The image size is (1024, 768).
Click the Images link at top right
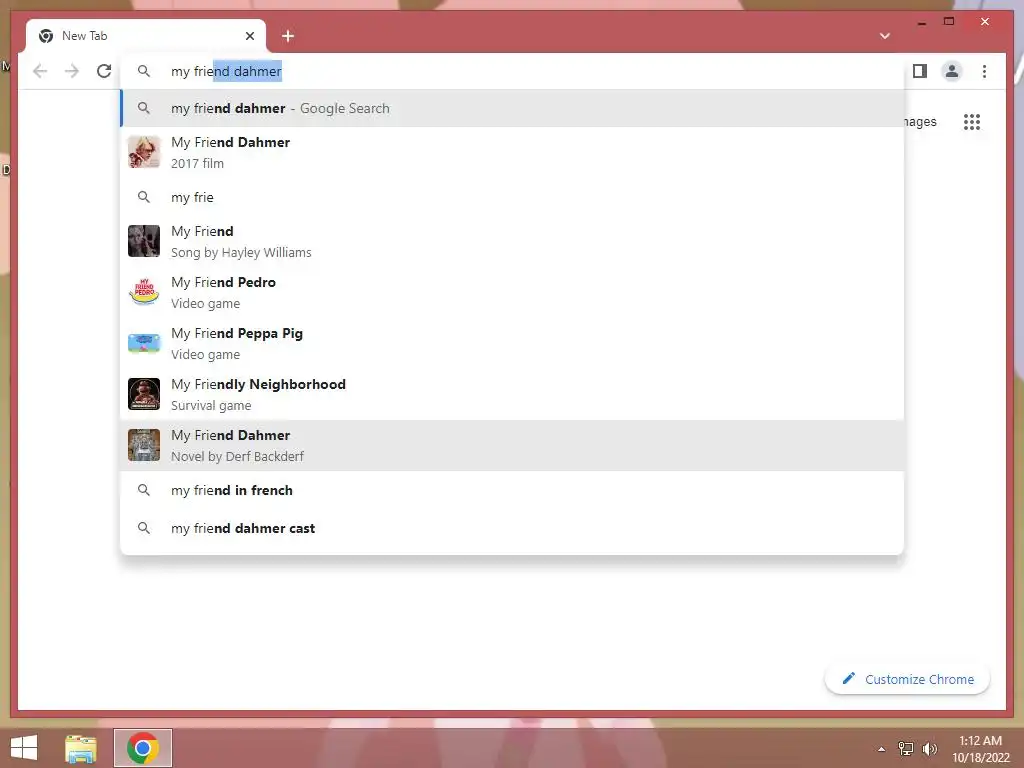click(x=920, y=121)
